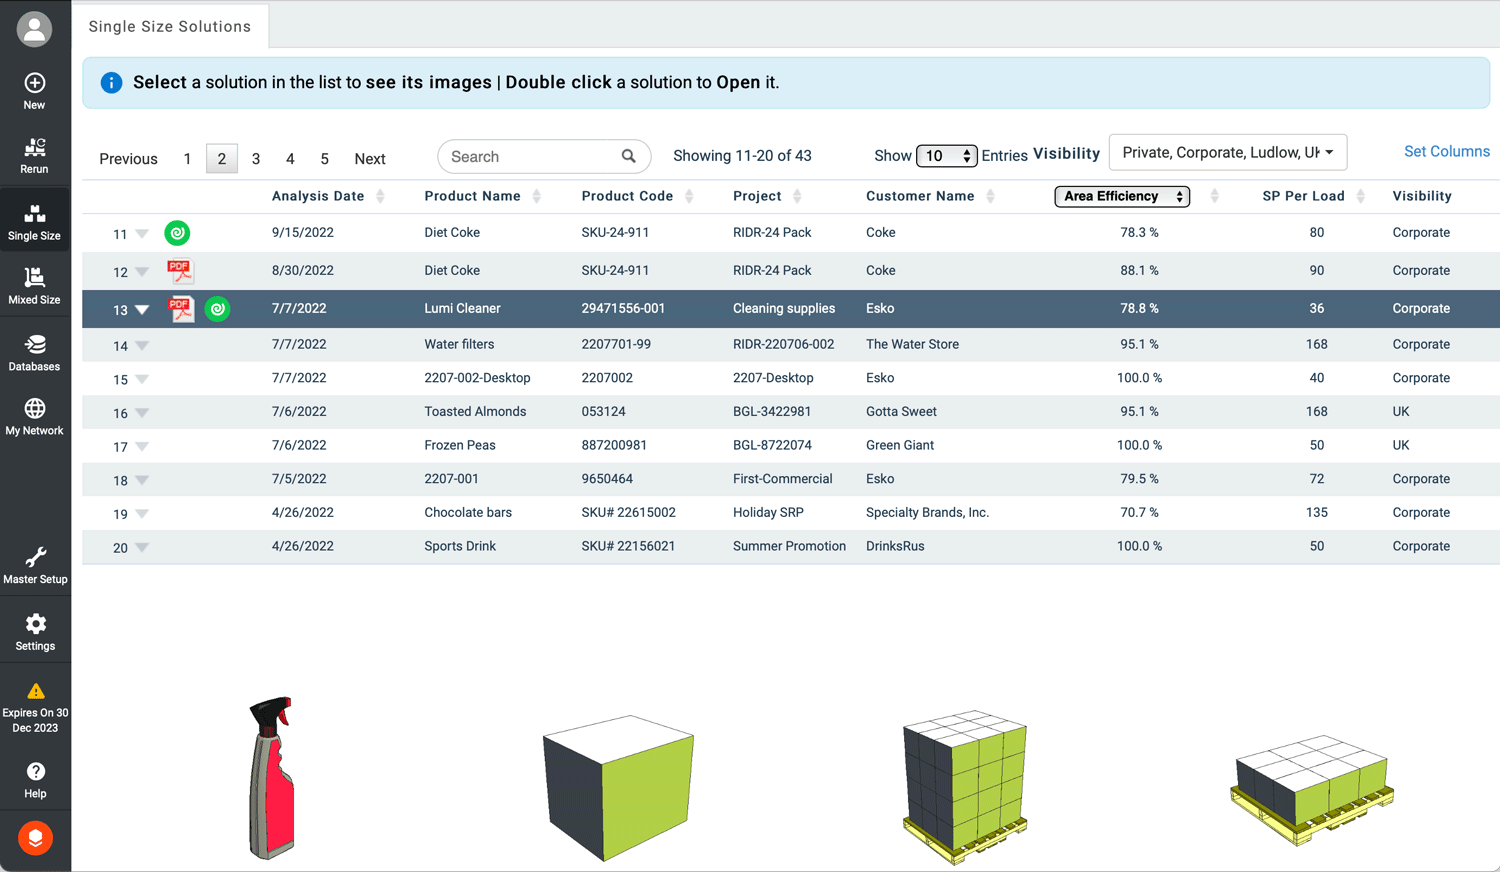Viewport: 1500px width, 872px height.
Task: Change Show entries count selector
Action: 946,156
